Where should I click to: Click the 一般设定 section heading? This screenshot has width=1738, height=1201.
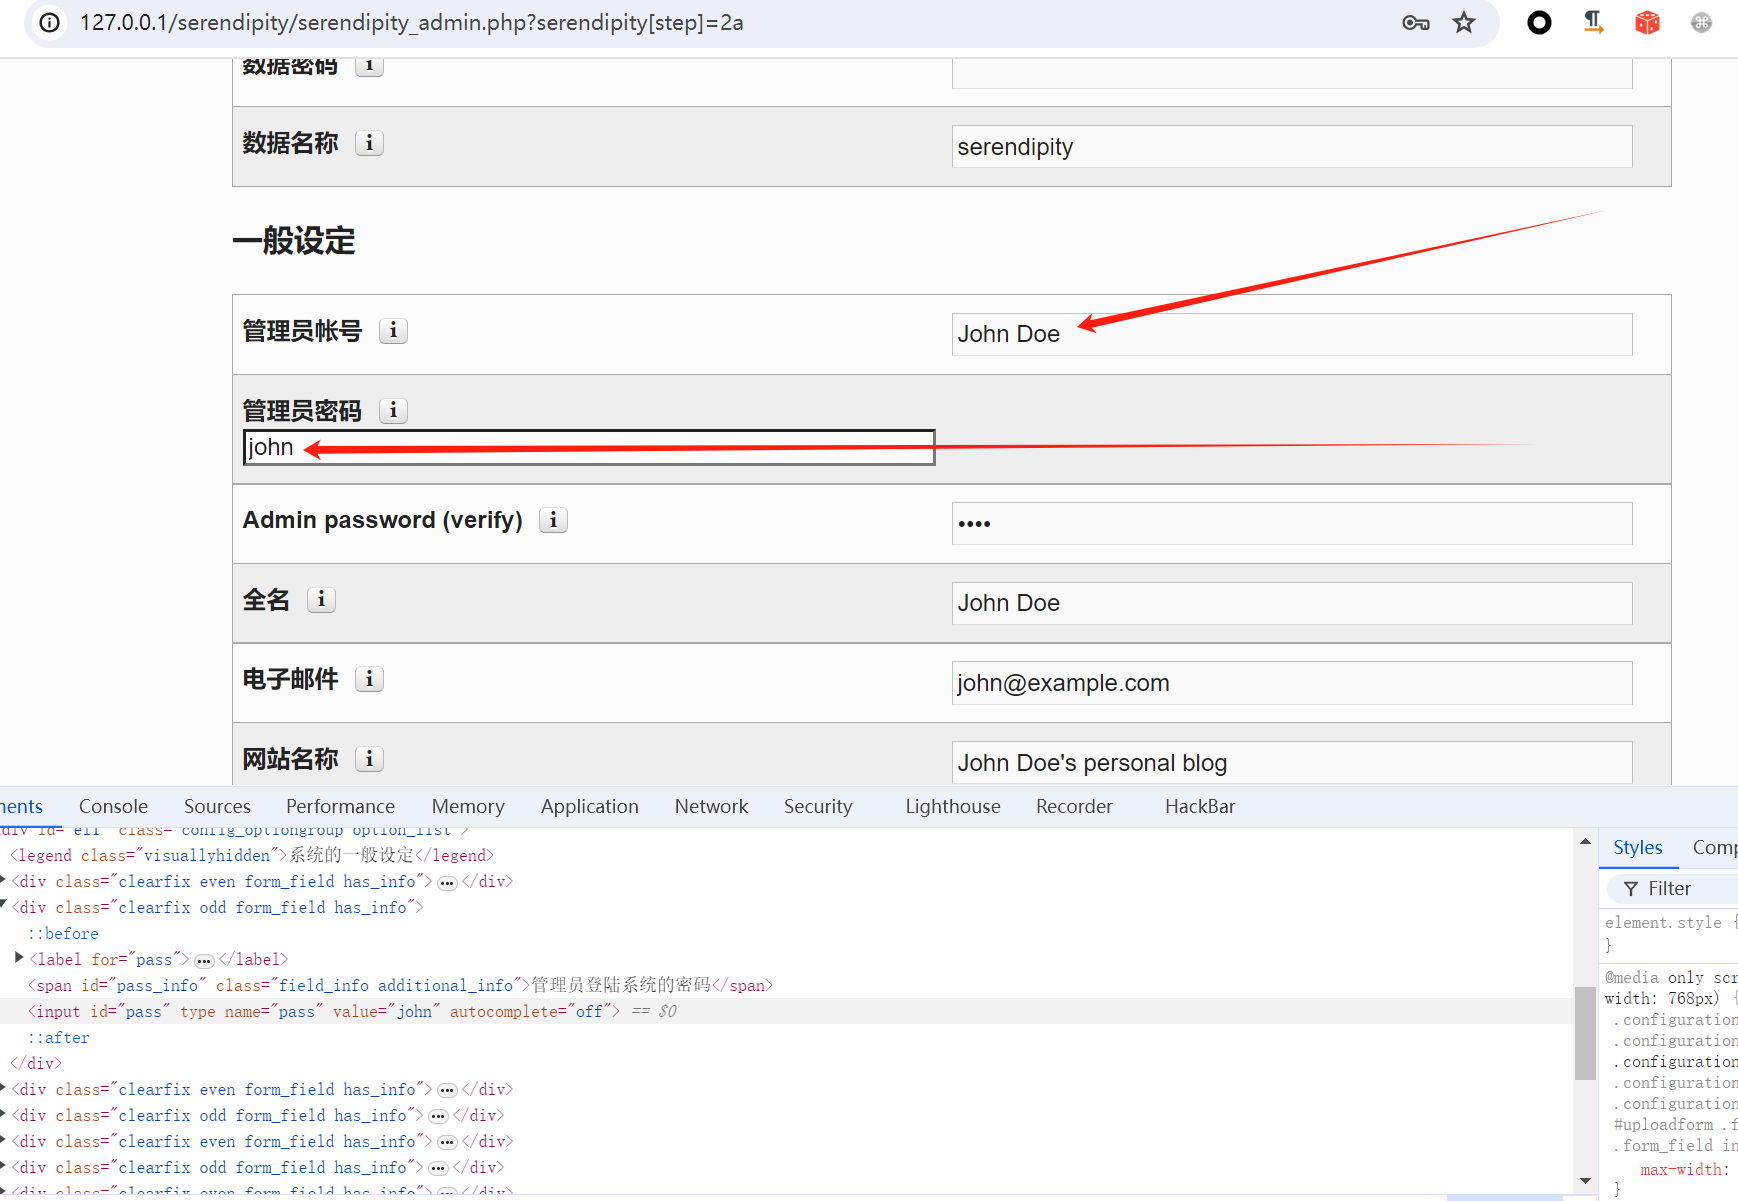[294, 241]
